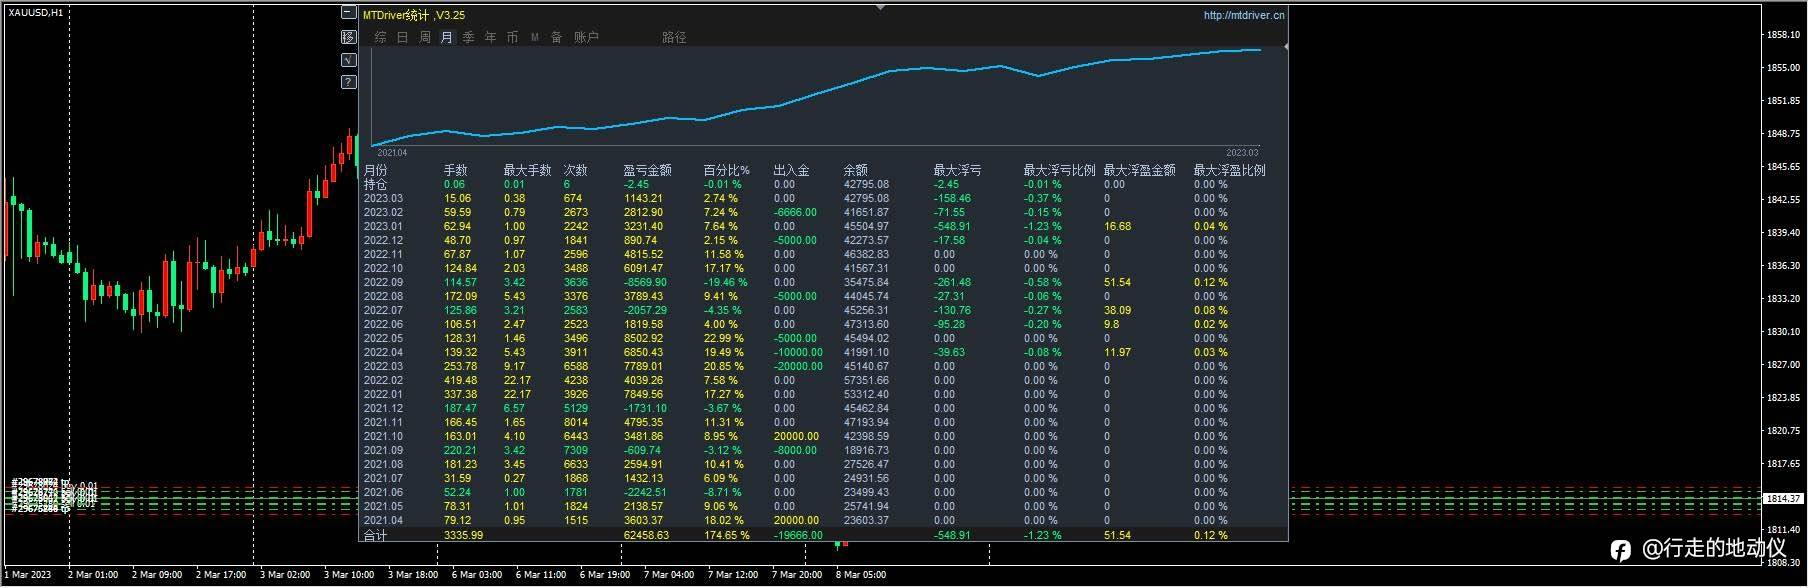Click the 盈亏金额 column header
The image size is (1809, 588).
647,170
